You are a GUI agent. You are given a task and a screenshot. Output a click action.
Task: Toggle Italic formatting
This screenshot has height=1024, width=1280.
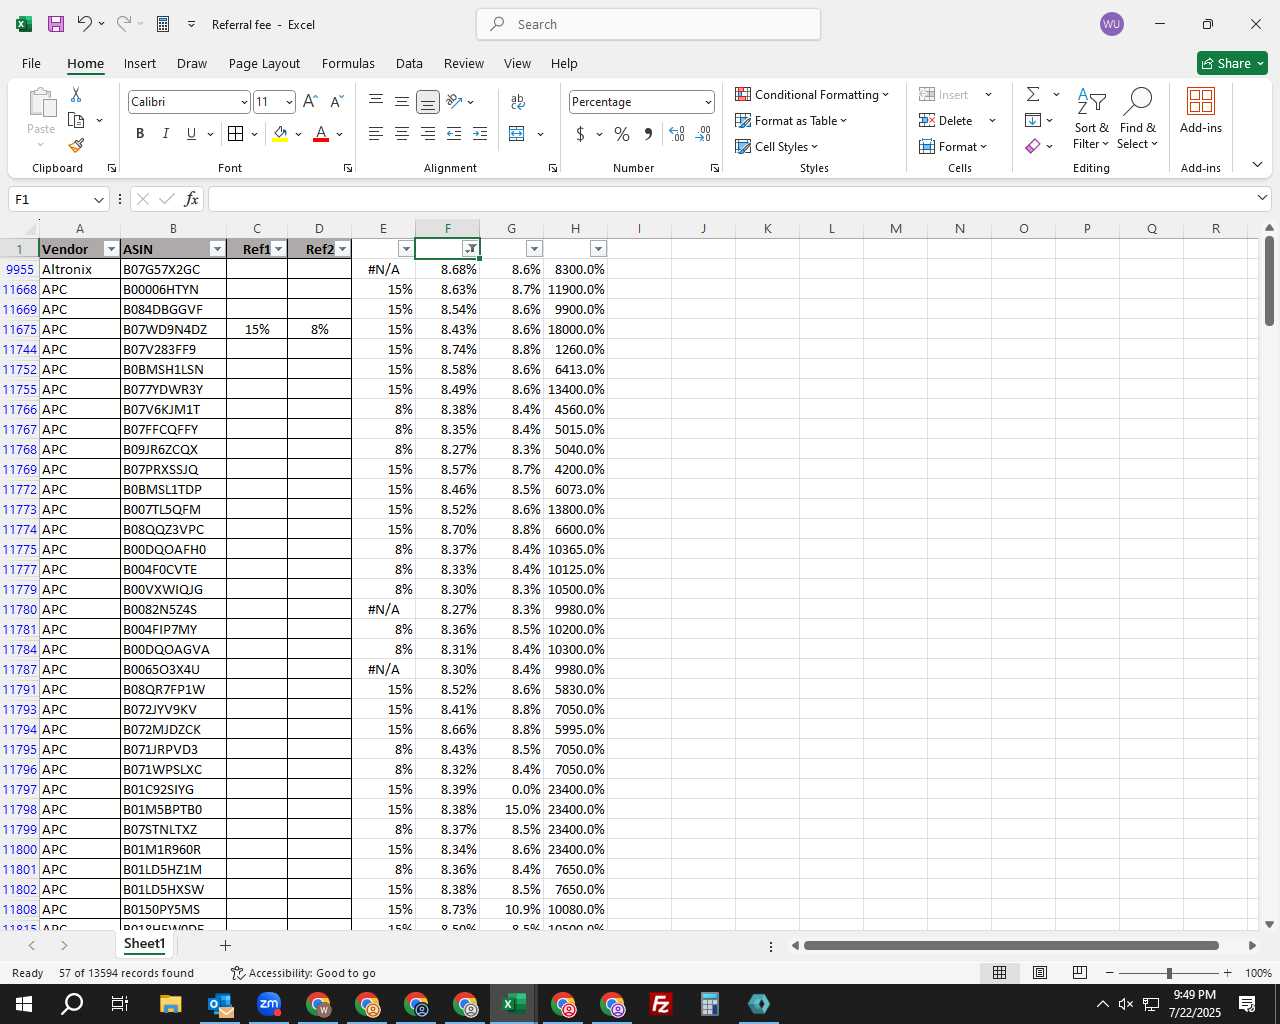[x=165, y=133]
